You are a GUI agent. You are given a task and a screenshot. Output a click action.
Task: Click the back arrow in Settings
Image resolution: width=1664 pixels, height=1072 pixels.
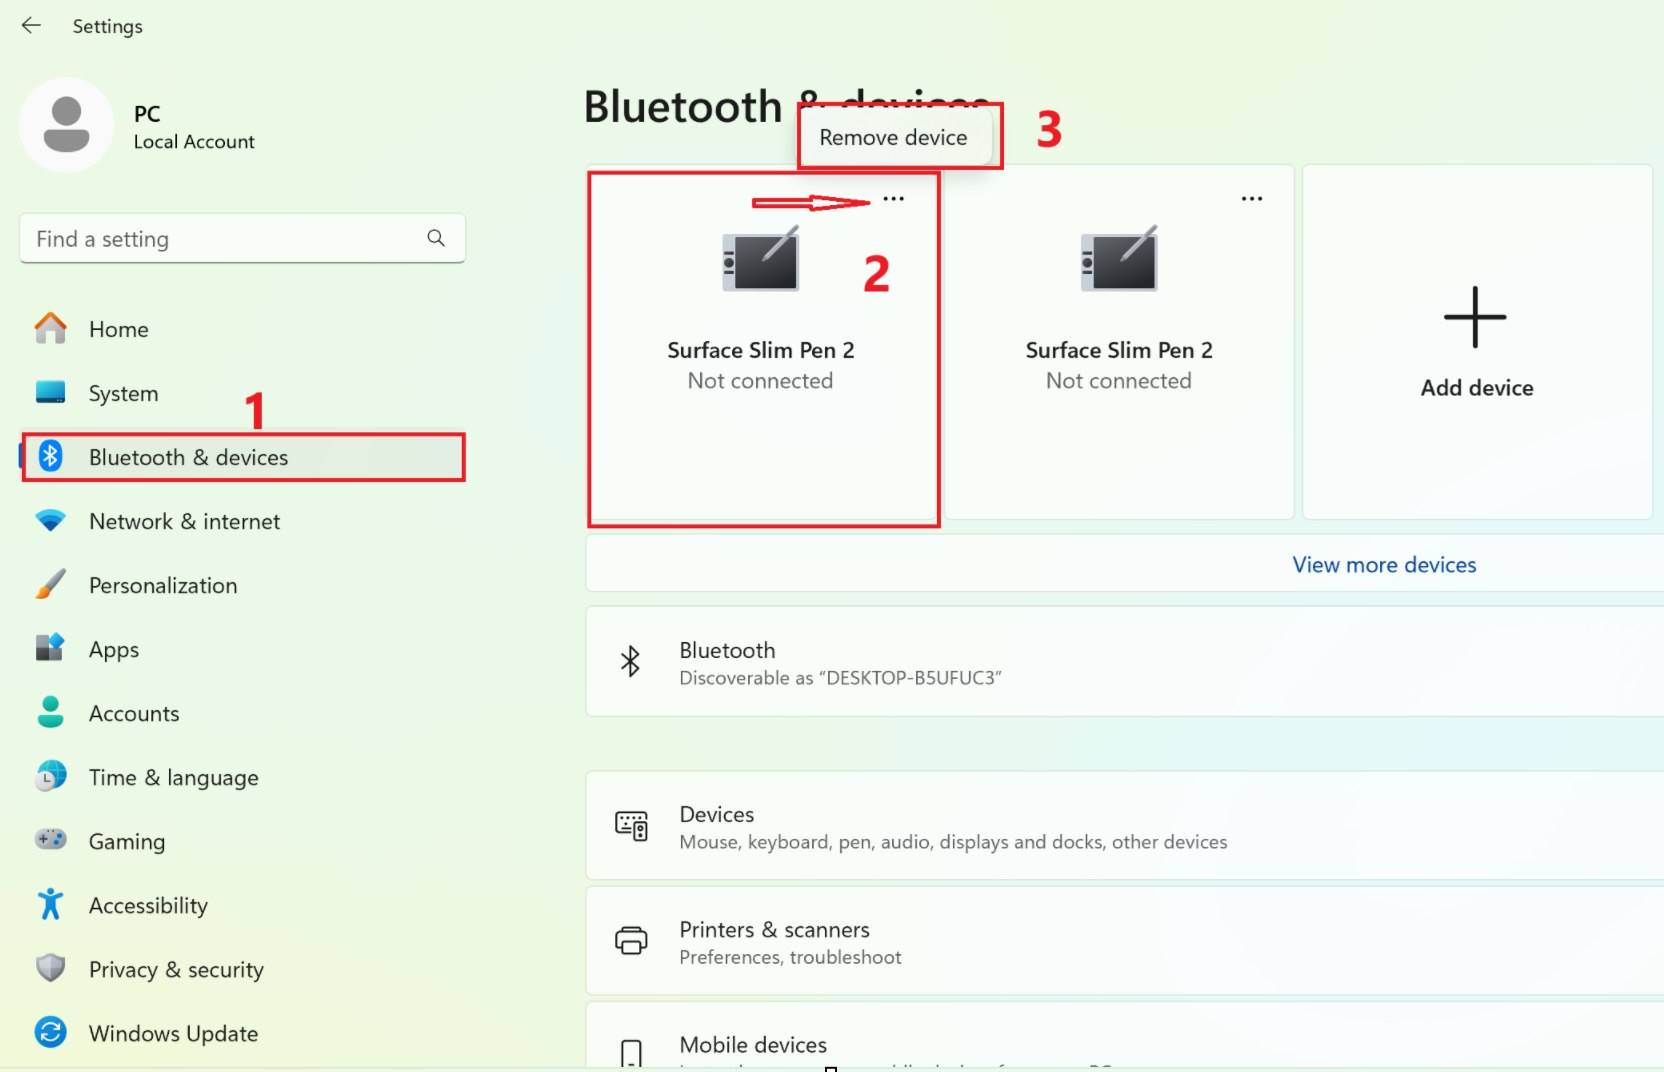[31, 26]
